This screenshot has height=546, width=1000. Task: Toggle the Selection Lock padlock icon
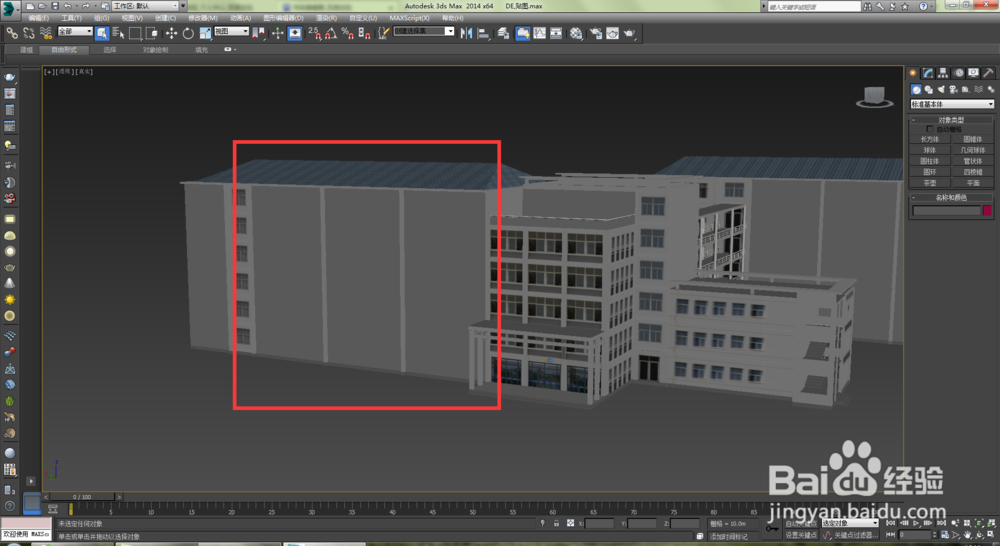pyautogui.click(x=556, y=523)
